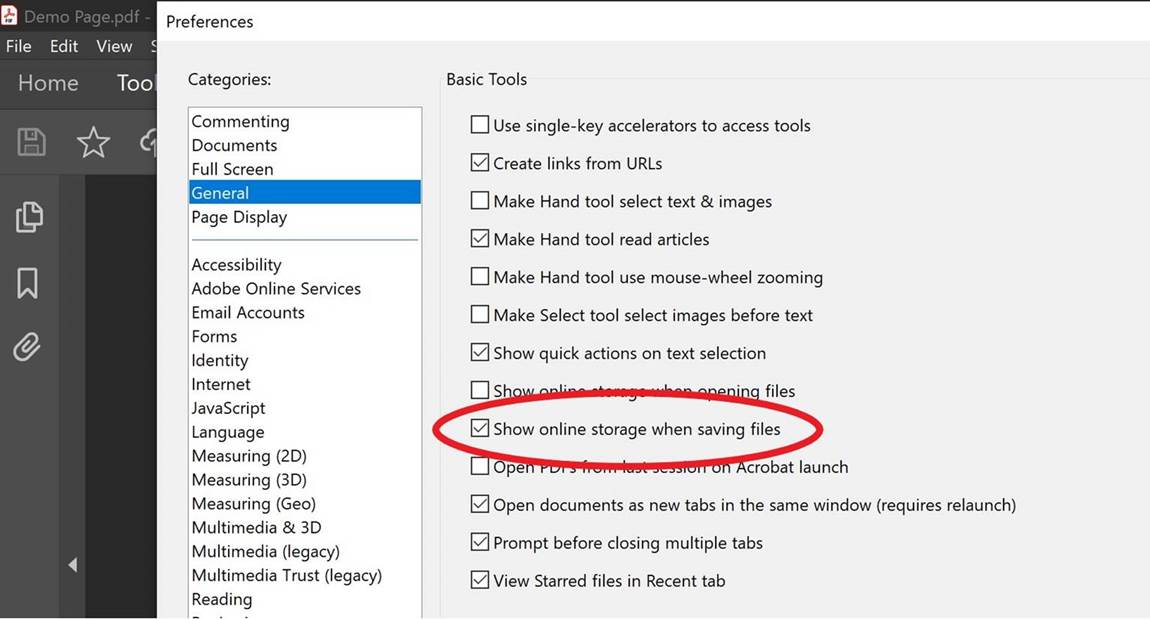Select the Commenting category
This screenshot has height=619, width=1150.
[x=240, y=122]
